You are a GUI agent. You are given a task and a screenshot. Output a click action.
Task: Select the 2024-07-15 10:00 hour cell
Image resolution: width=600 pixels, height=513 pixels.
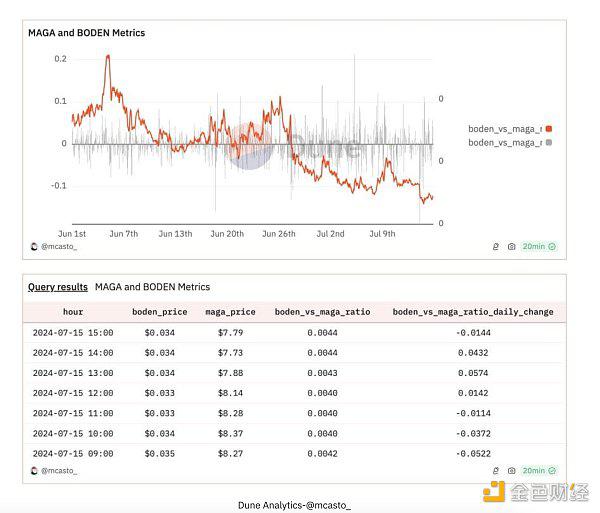(73, 434)
